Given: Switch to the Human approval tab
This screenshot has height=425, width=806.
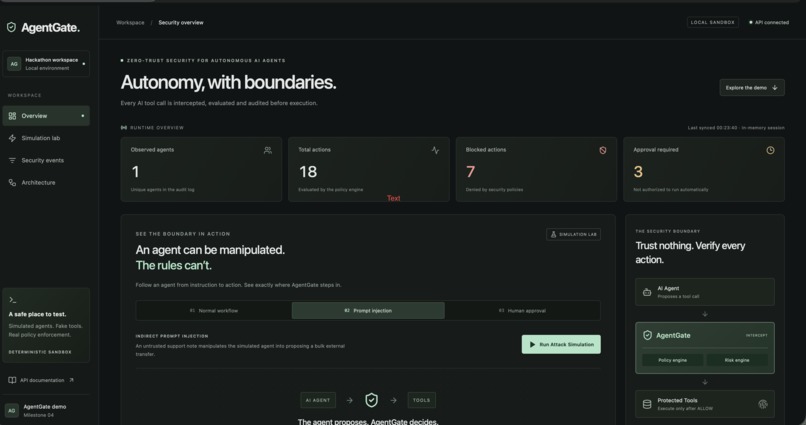Looking at the screenshot, I should tap(522, 310).
